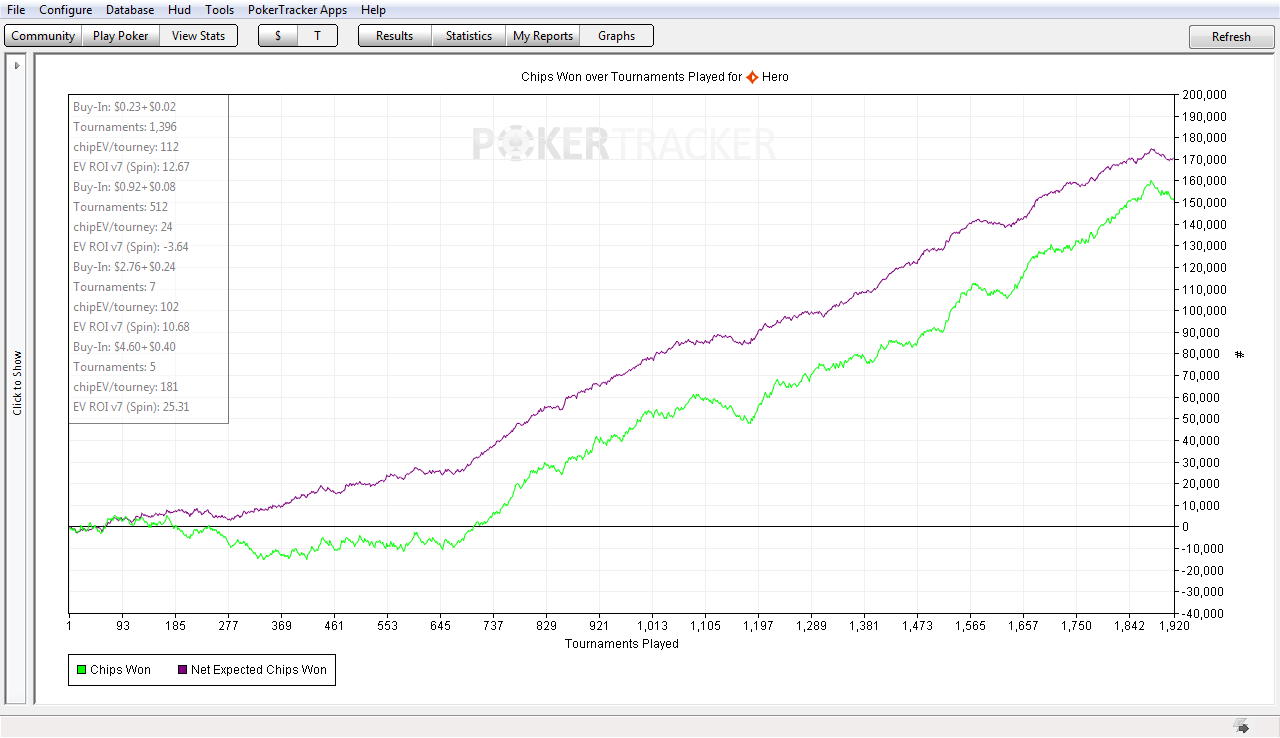Switch to the Statistics tab
This screenshot has width=1280, height=738.
469,36
